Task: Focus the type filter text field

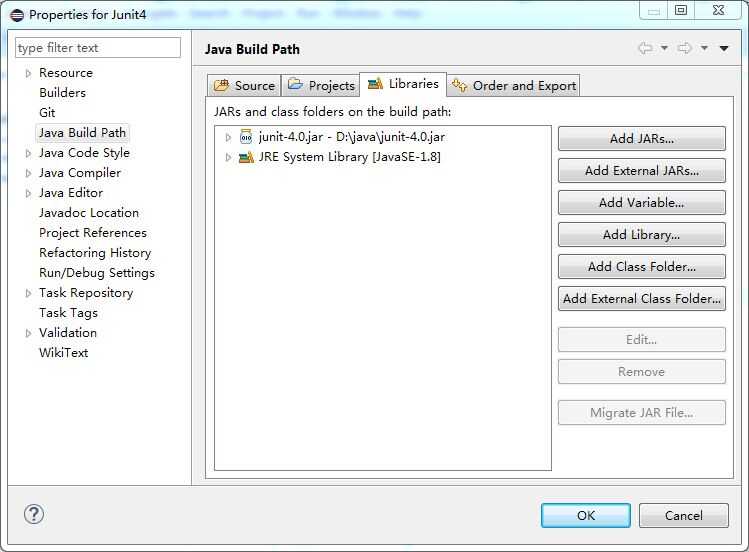Action: coord(98,48)
